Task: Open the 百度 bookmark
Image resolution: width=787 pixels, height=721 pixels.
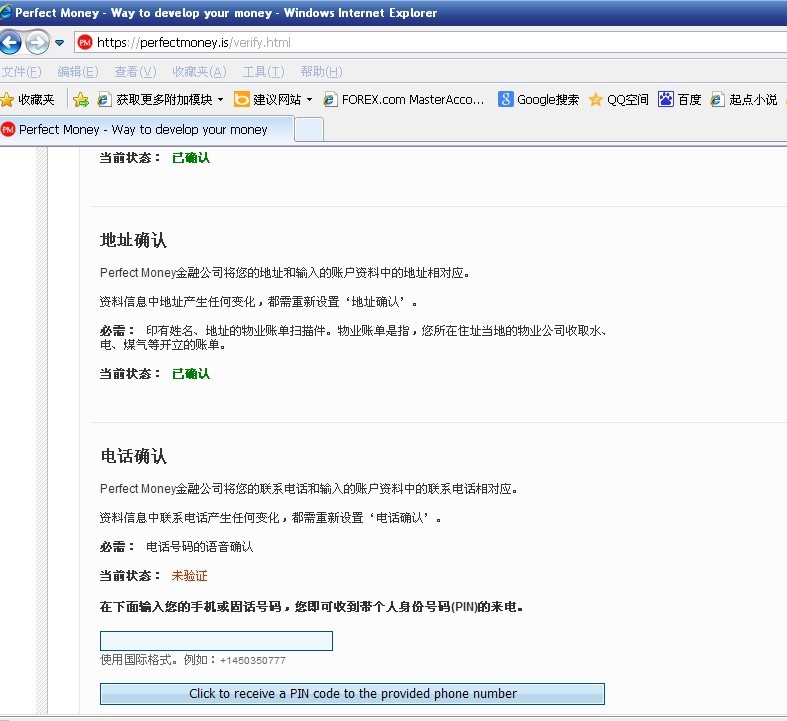Action: coord(680,100)
